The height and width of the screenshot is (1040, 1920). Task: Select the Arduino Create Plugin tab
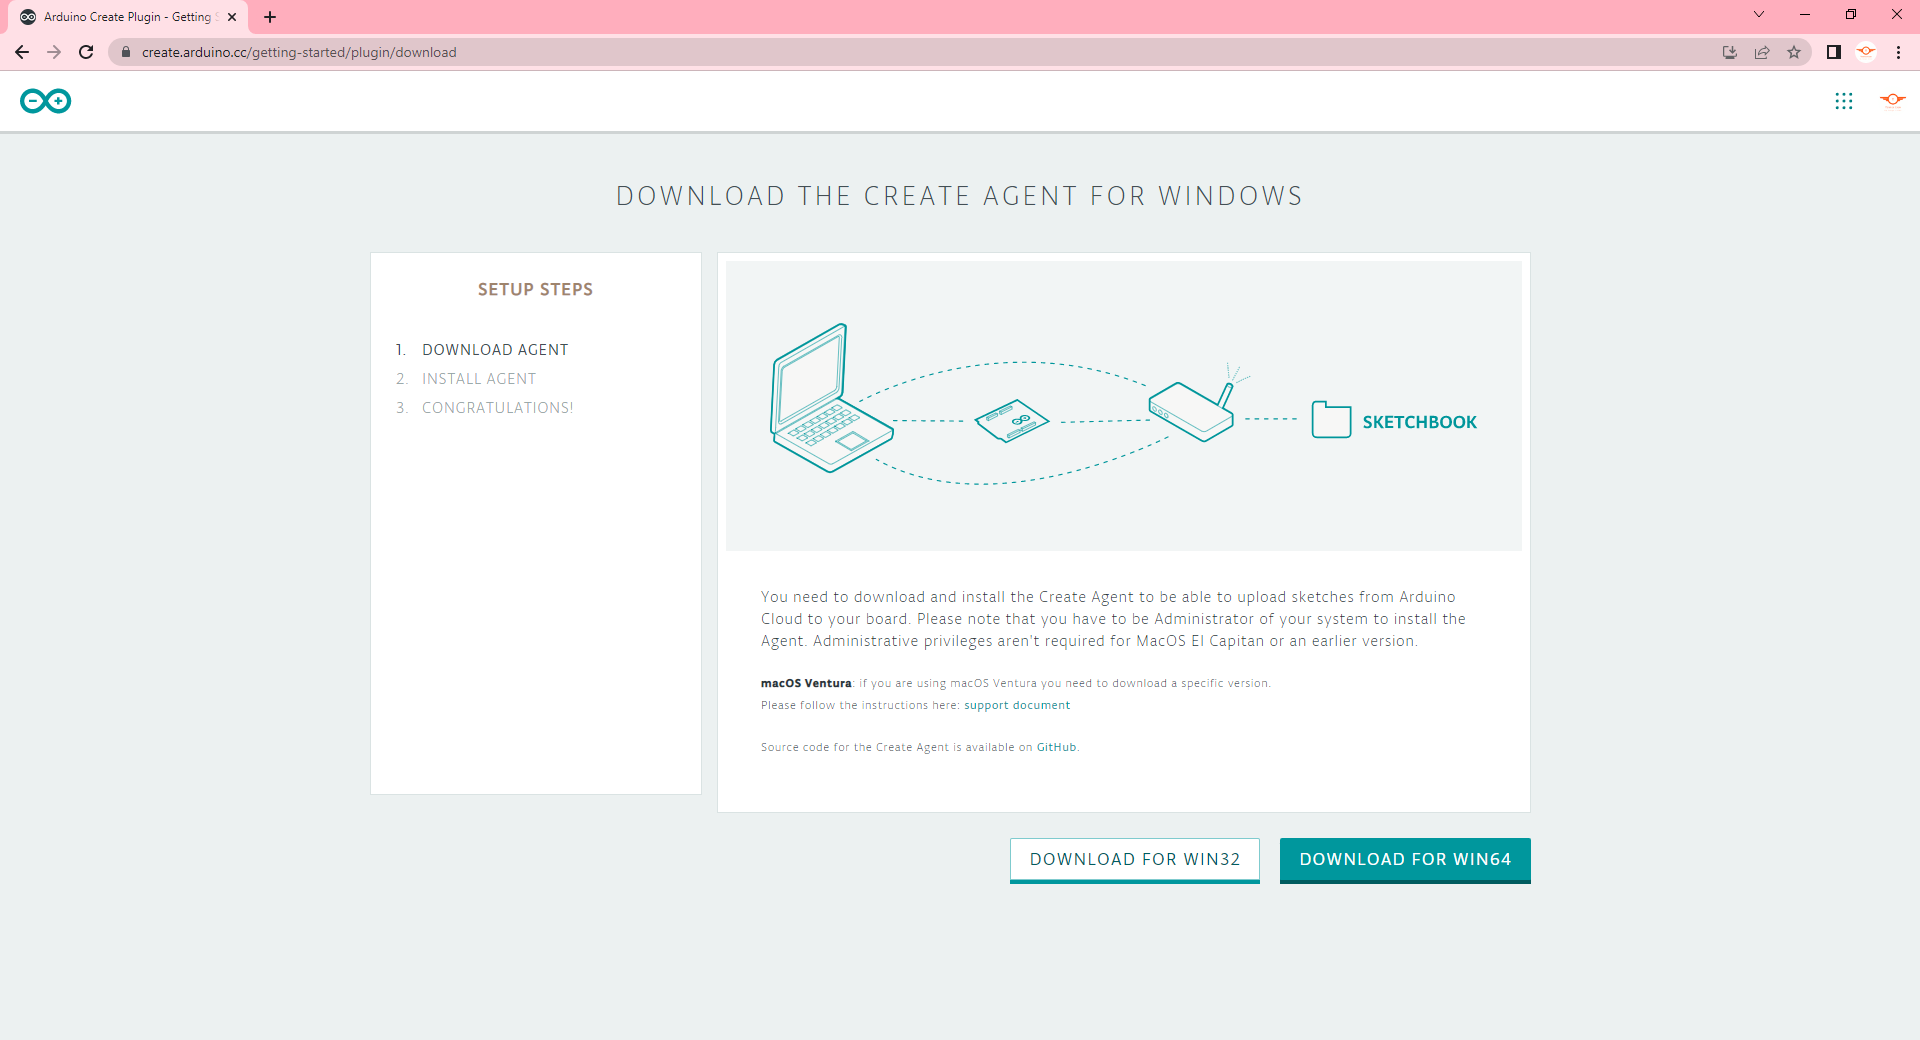click(x=128, y=17)
